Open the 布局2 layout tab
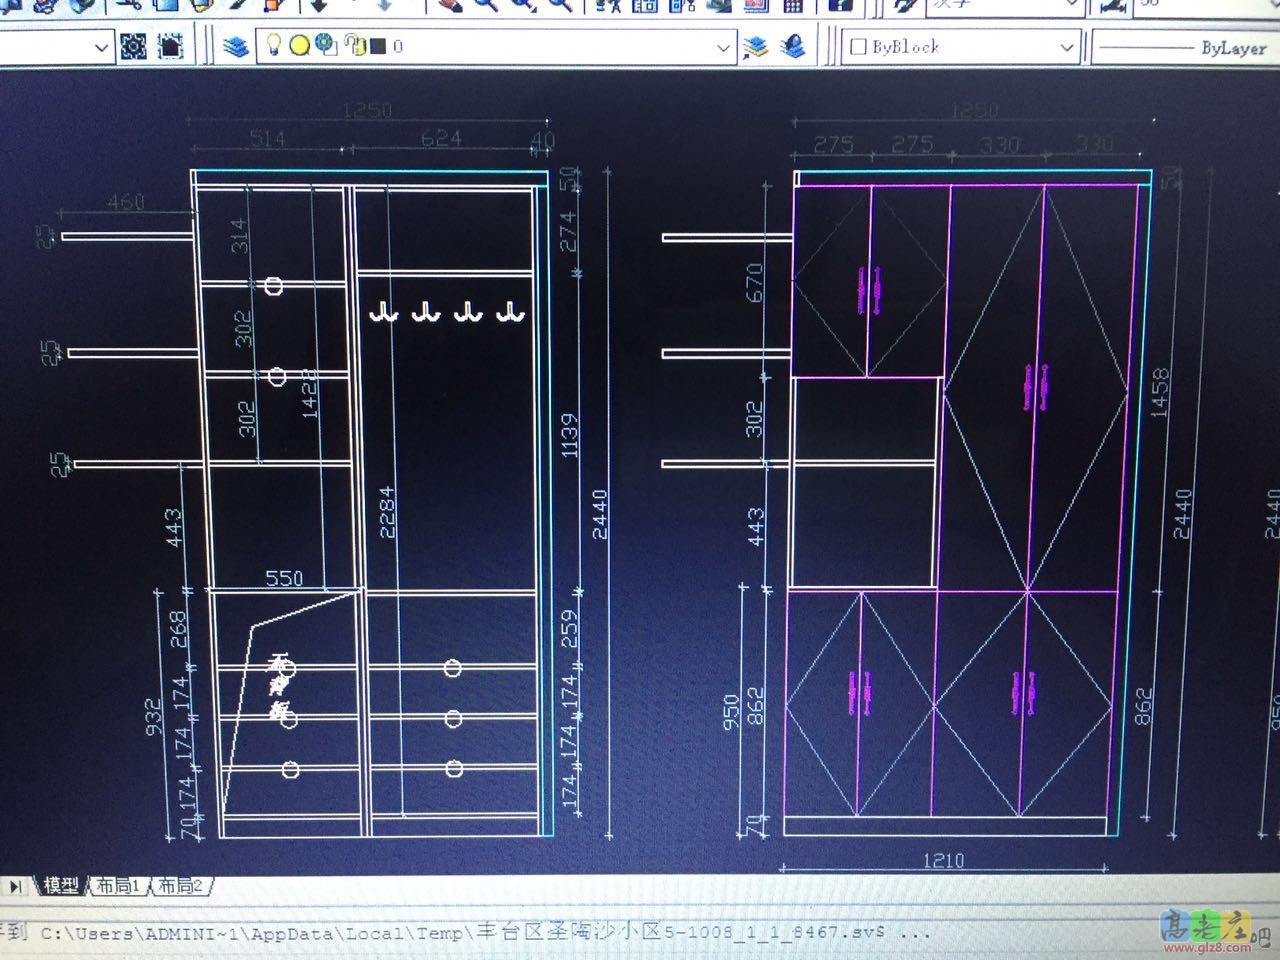 coord(180,886)
